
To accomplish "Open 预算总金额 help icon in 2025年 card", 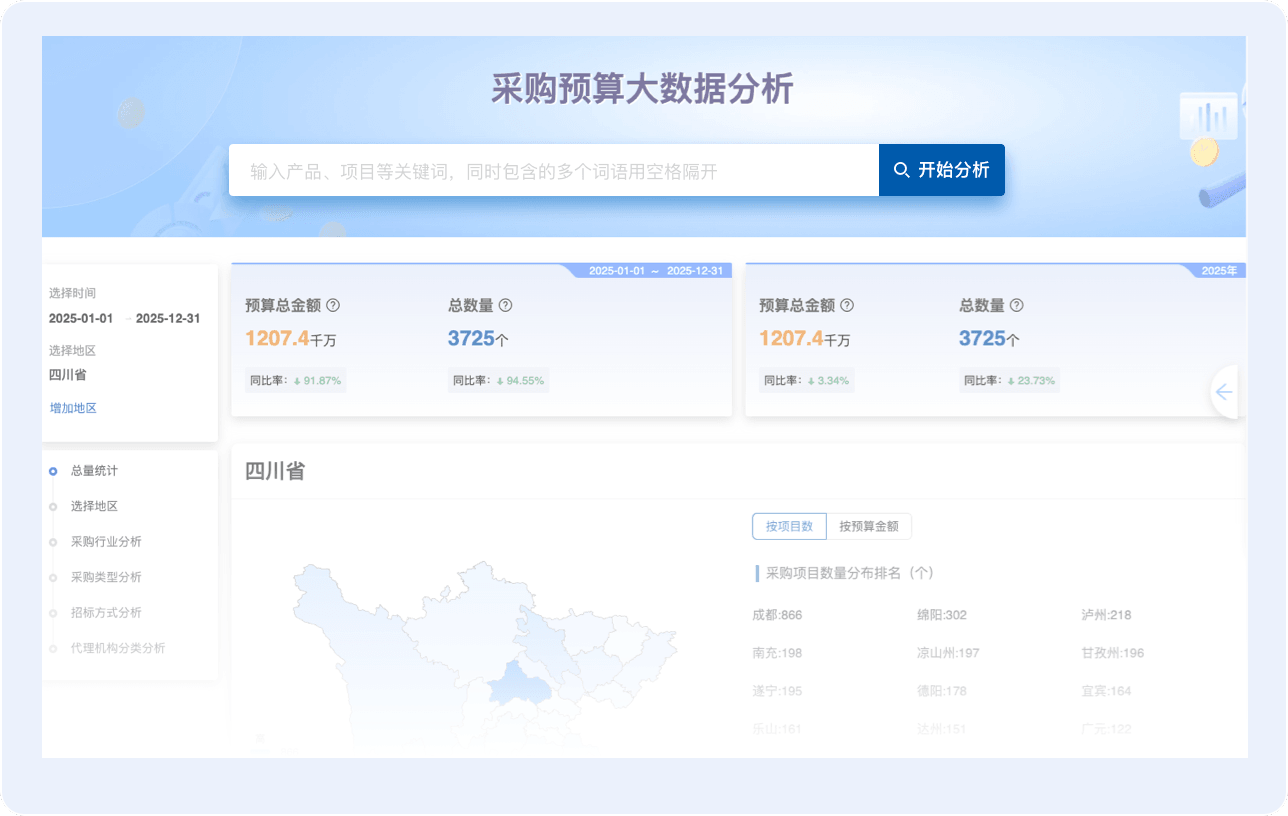I will tap(847, 306).
